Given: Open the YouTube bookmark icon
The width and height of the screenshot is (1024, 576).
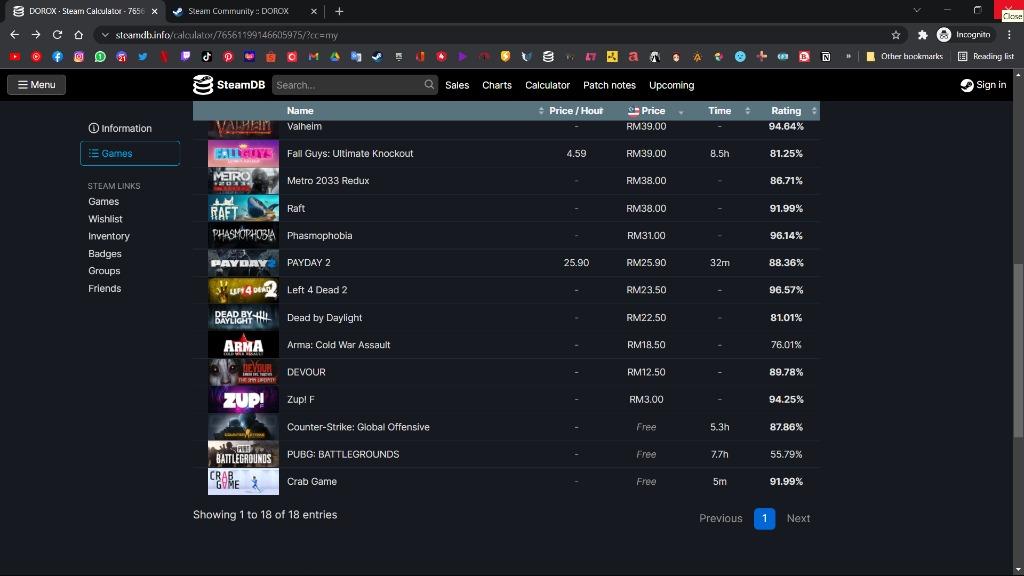Looking at the screenshot, I should (x=14, y=57).
